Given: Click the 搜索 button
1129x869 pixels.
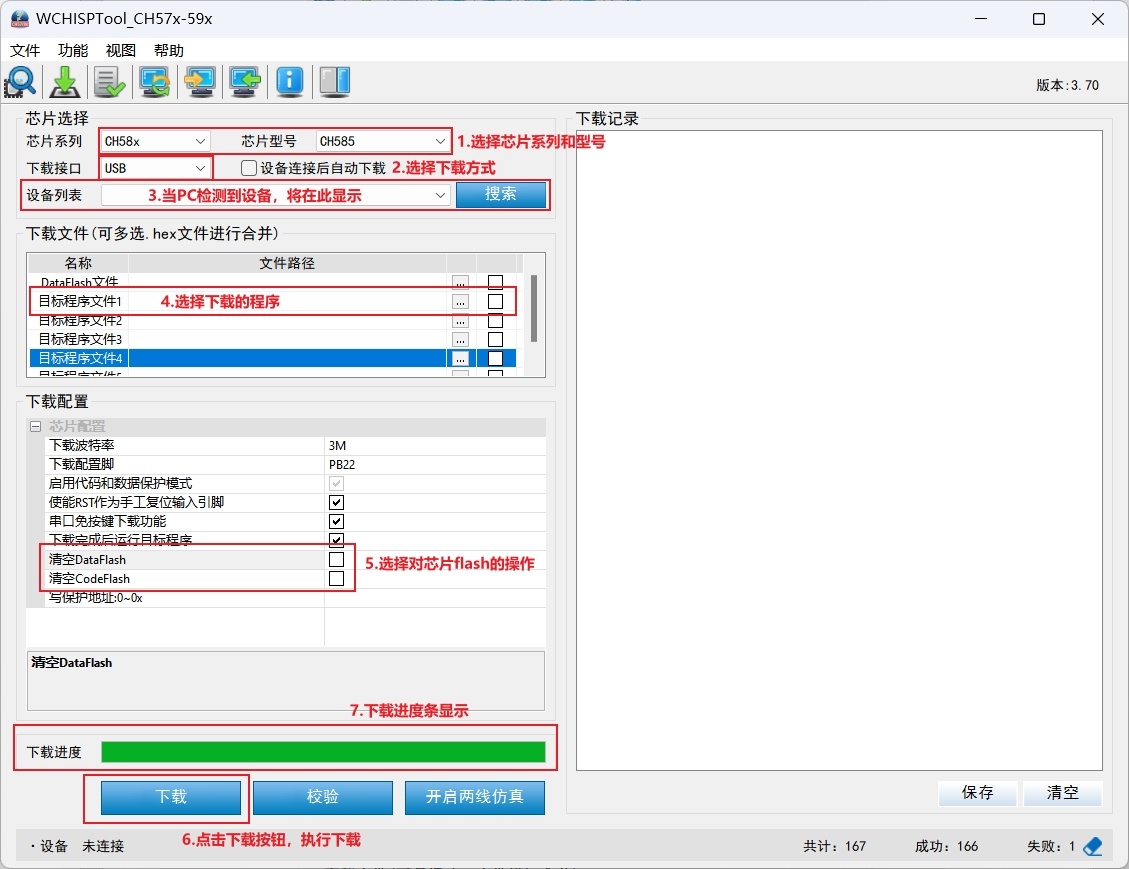Looking at the screenshot, I should coord(500,194).
